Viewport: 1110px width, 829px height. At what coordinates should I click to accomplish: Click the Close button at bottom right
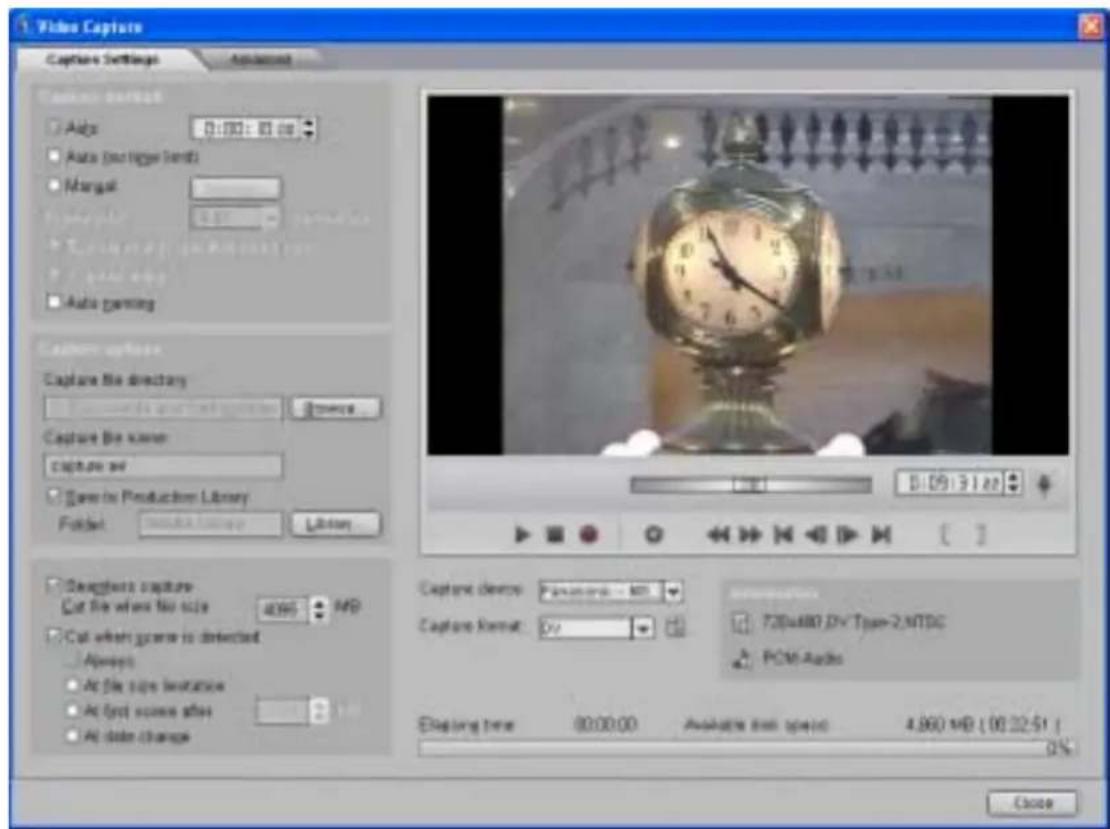[x=1033, y=803]
